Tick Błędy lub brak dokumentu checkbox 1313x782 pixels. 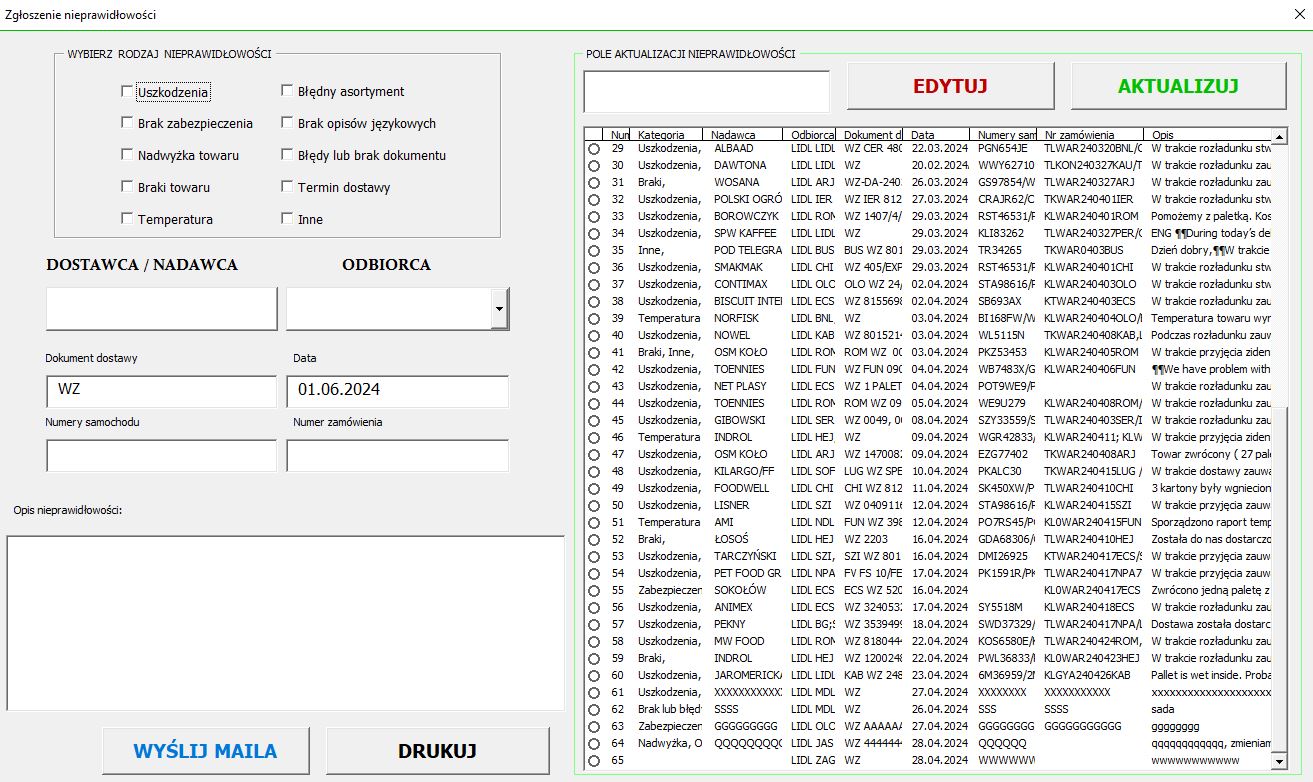click(x=287, y=155)
